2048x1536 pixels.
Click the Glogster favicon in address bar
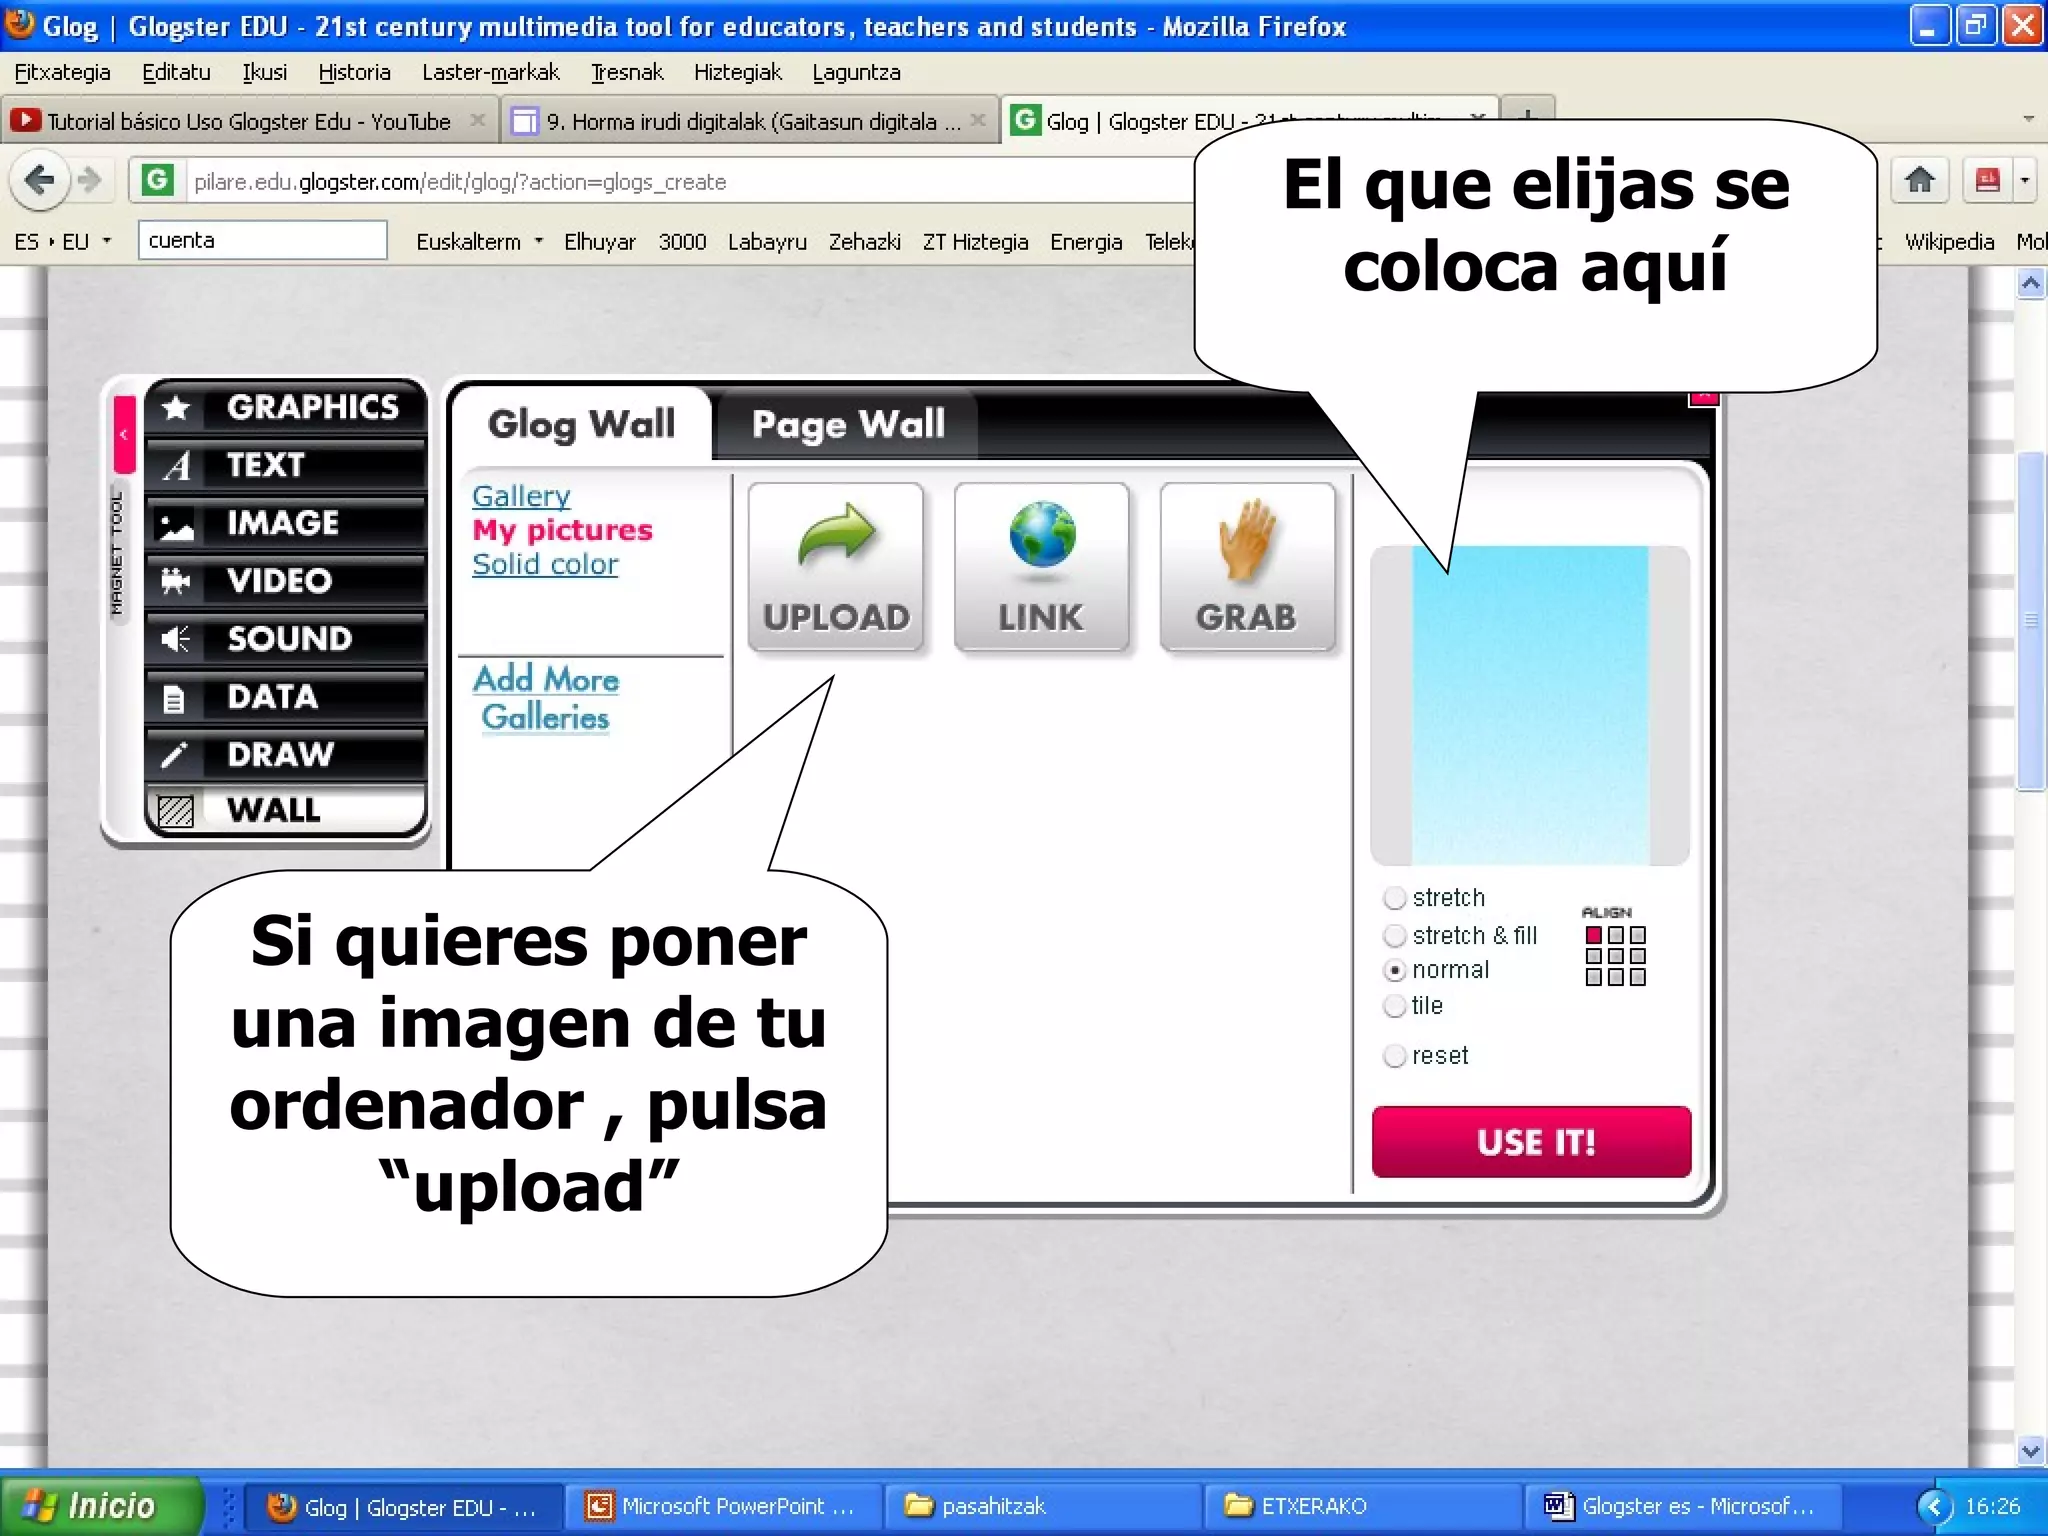[157, 181]
